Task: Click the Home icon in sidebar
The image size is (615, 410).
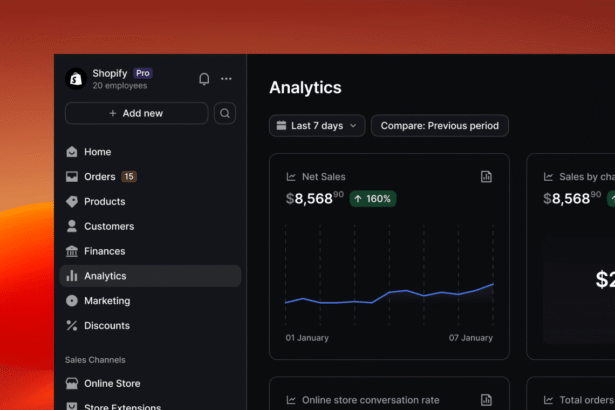Action: 72,152
